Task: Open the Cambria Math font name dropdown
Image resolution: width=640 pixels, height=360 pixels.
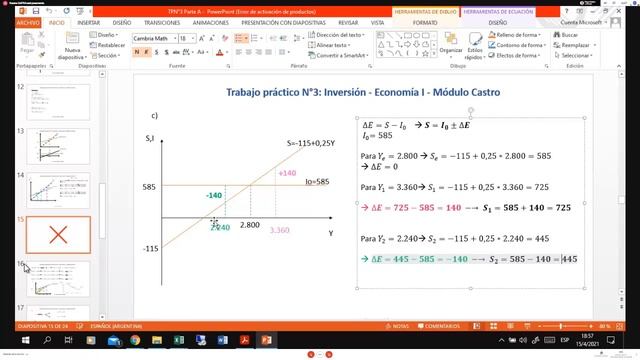Action: 175,38
